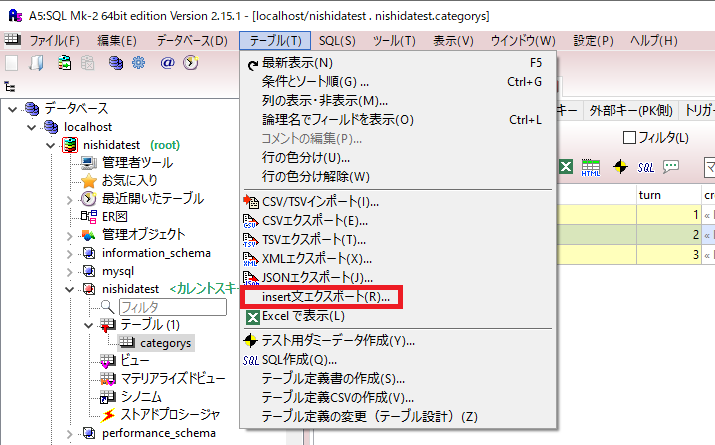Expand 最近開いたテーブル tree node

click(x=69, y=200)
